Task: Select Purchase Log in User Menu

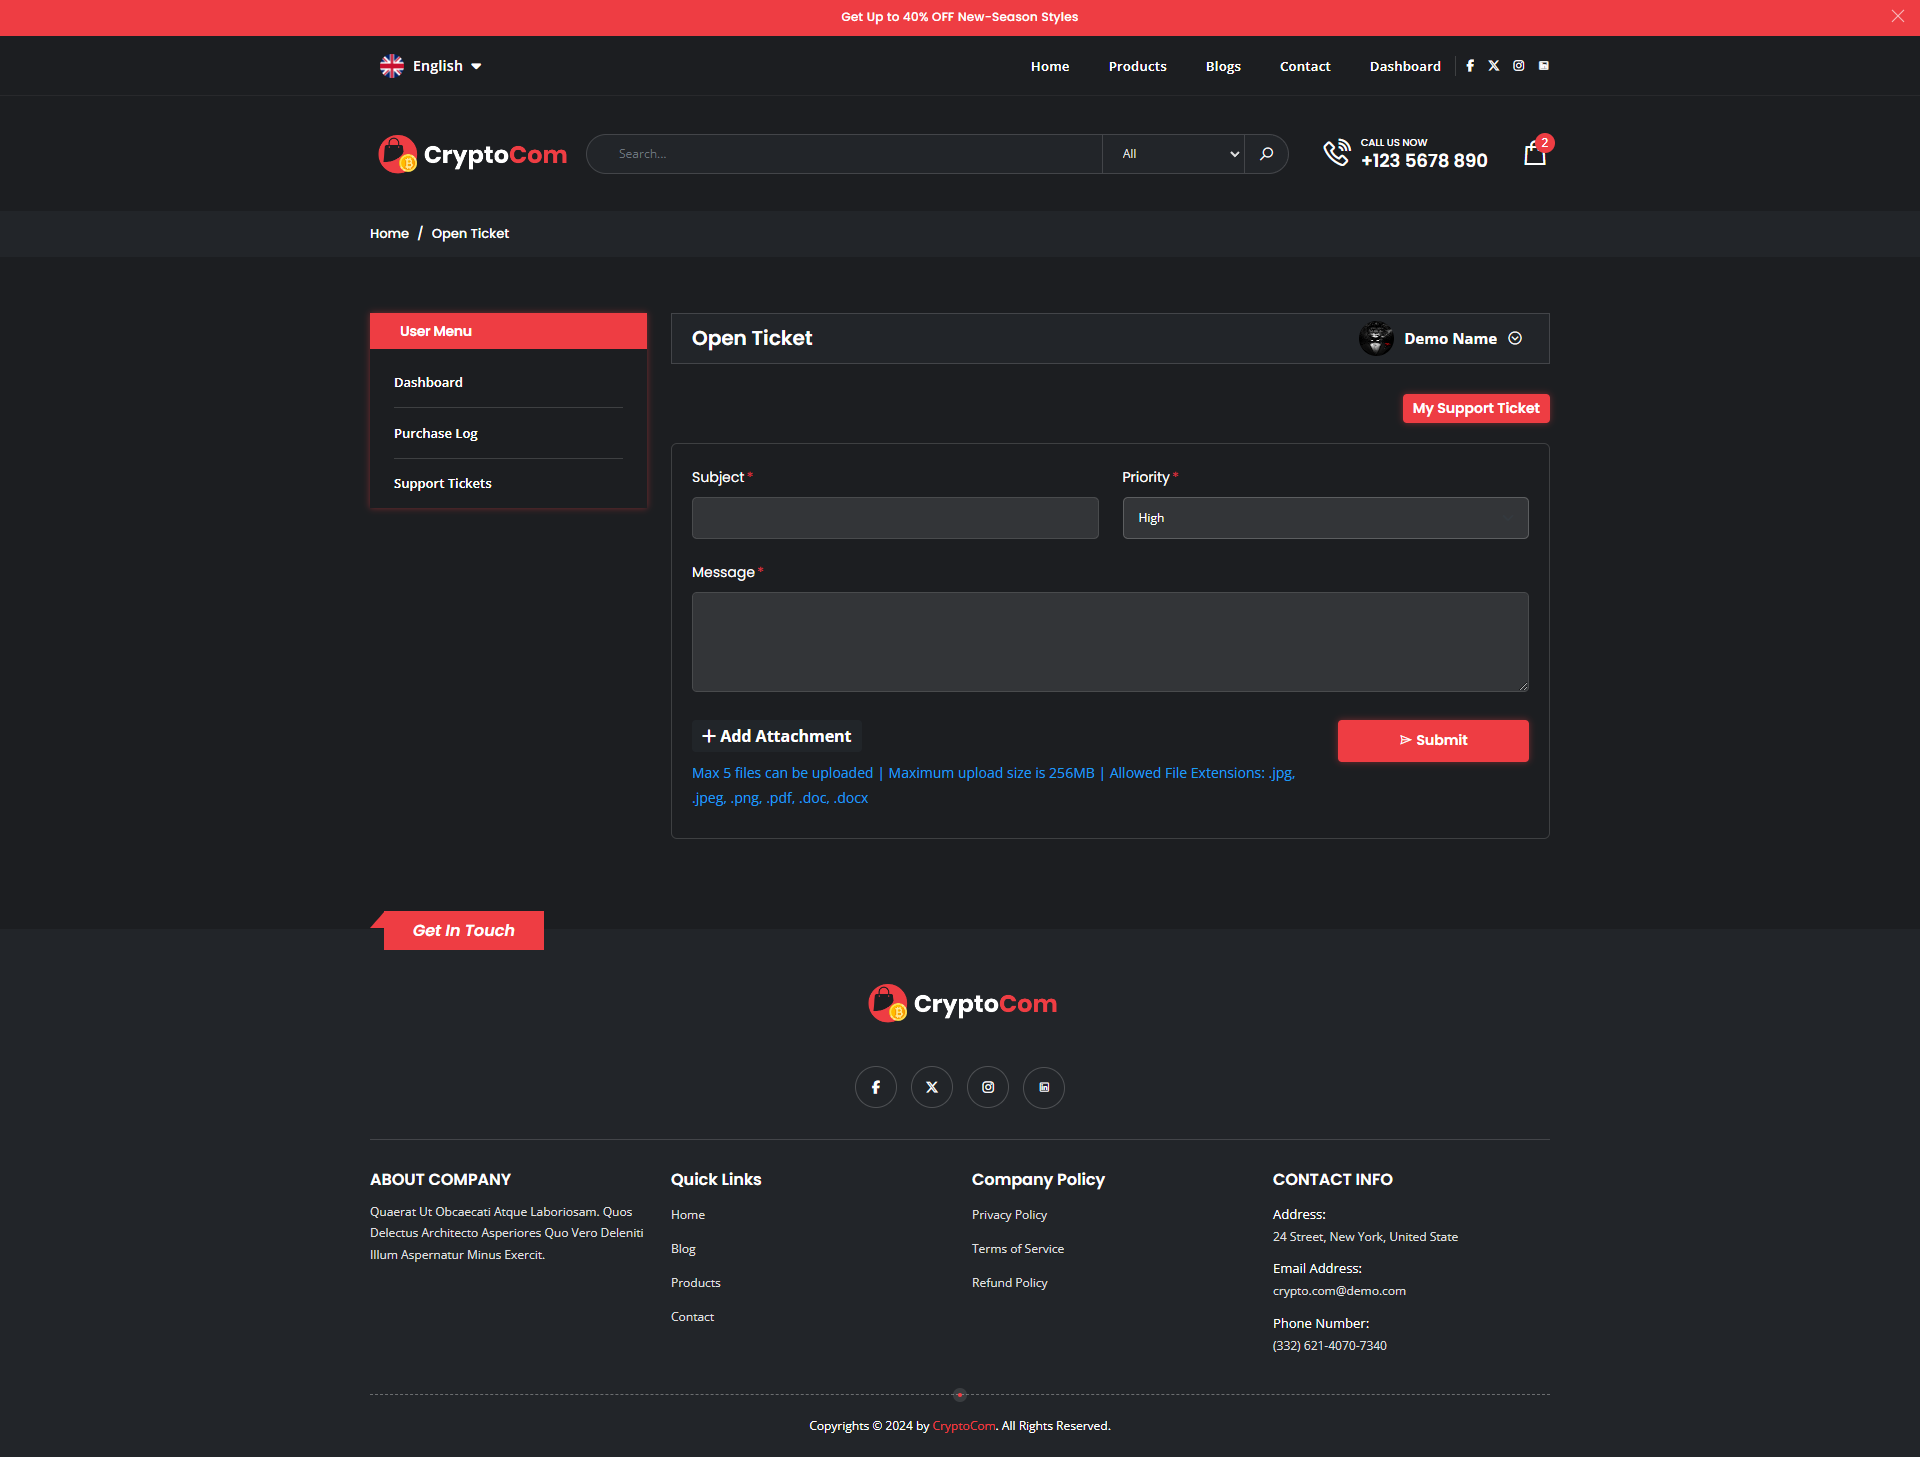Action: point(436,433)
